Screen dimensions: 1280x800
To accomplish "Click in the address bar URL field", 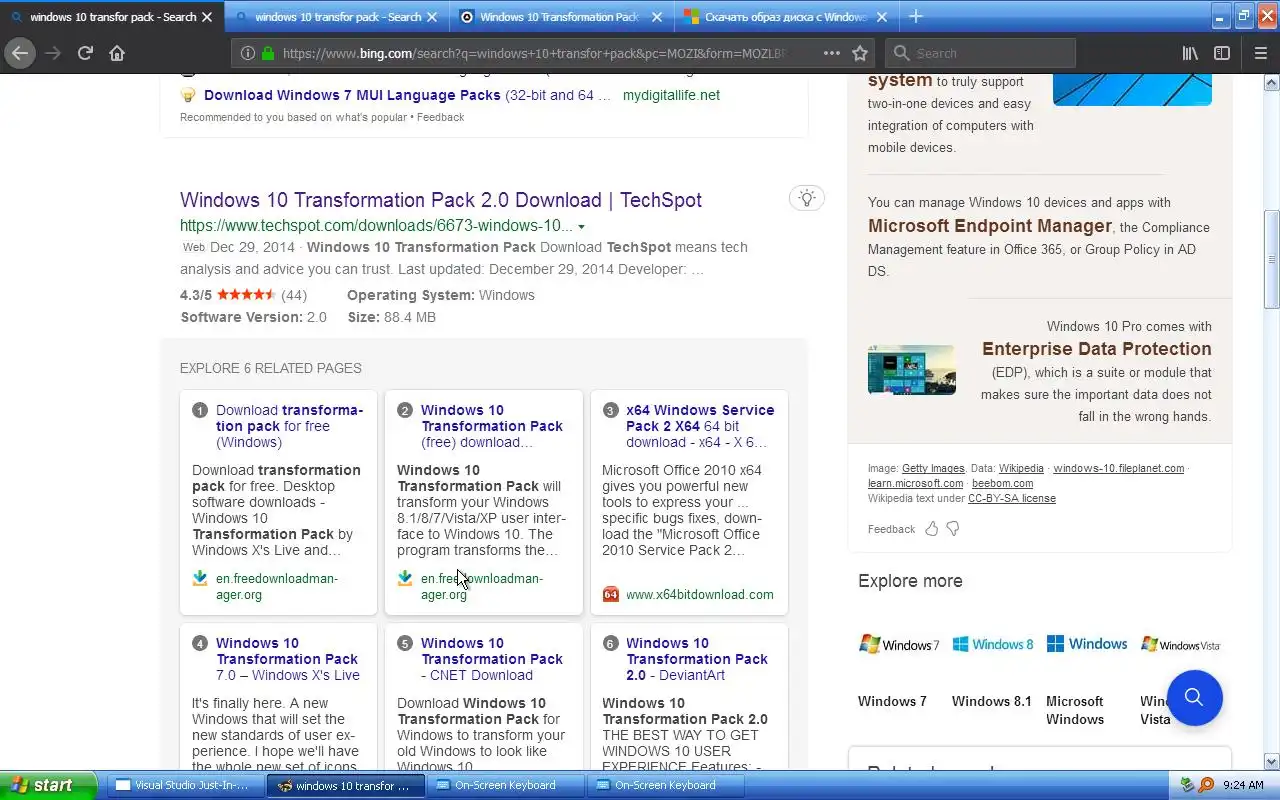I will tap(535, 53).
